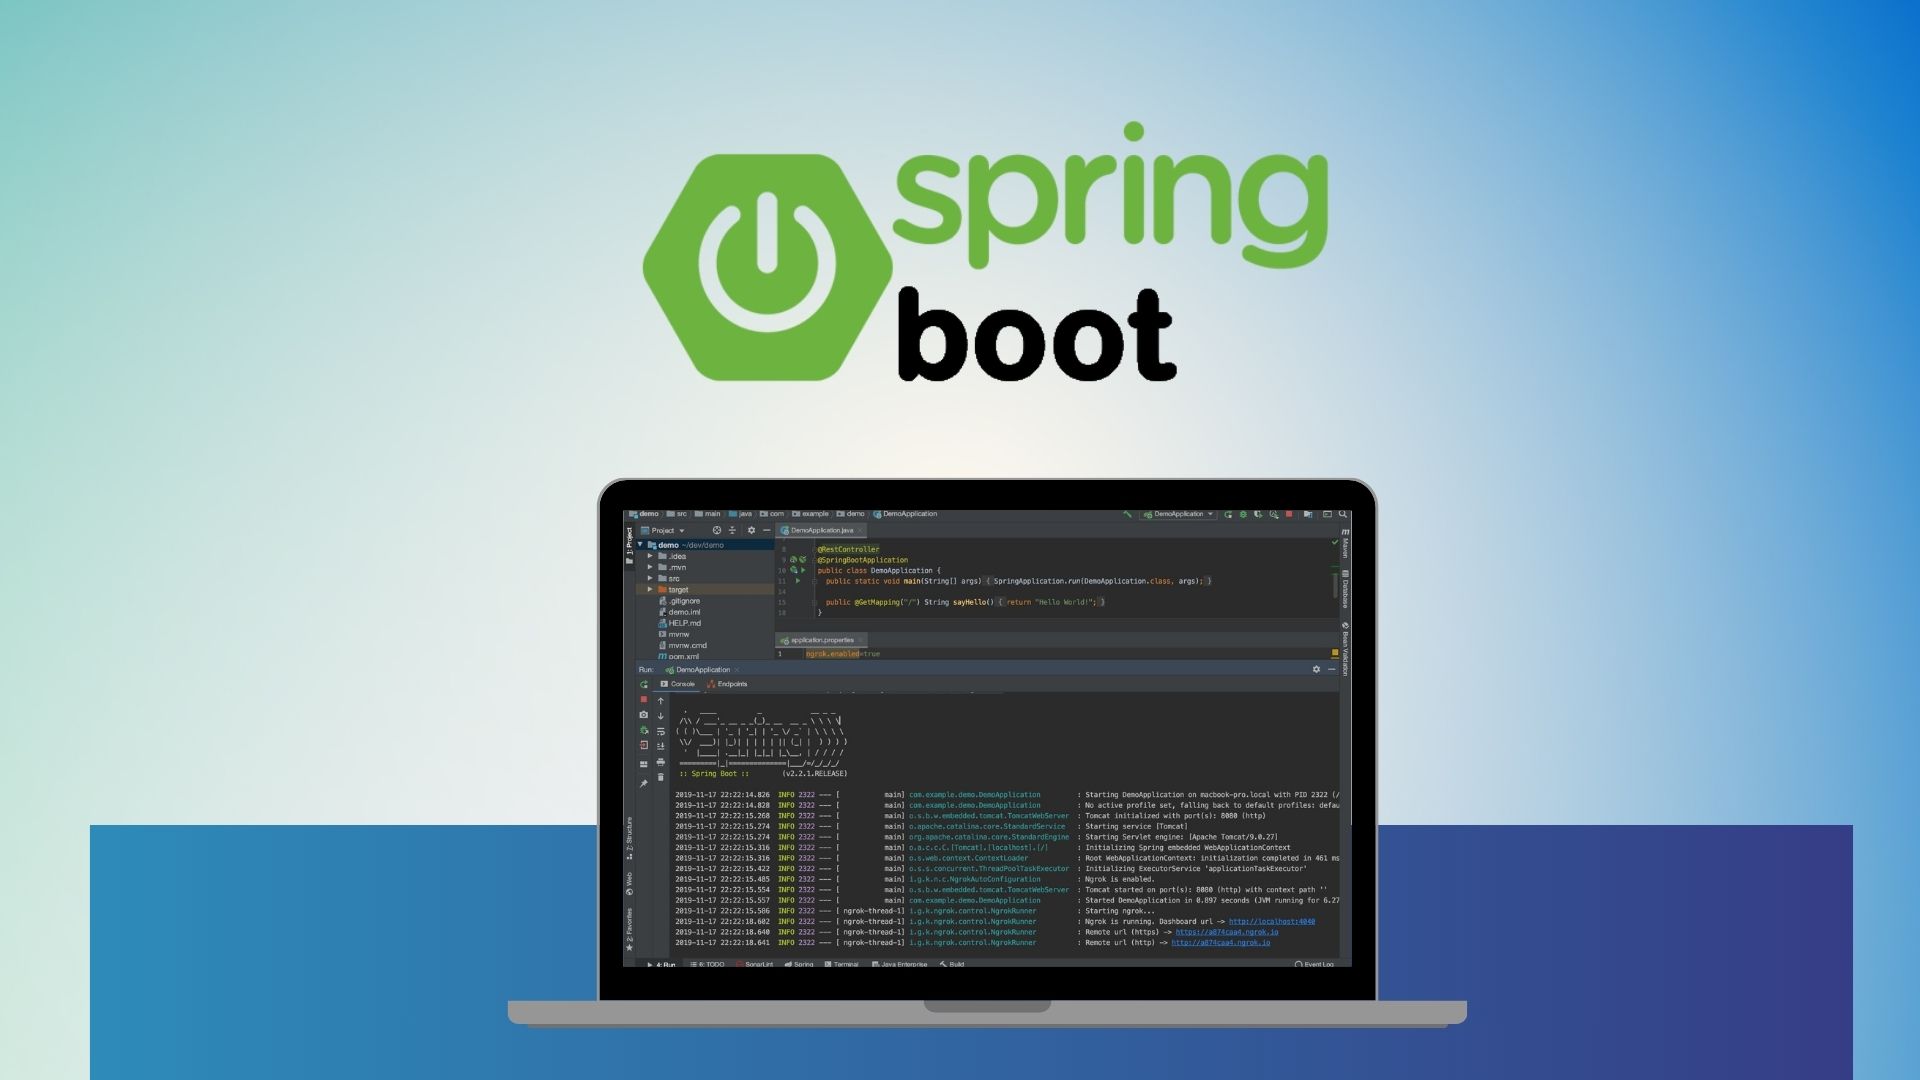Click the Build project hammer icon
This screenshot has width=1920, height=1080.
pyautogui.click(x=1128, y=514)
